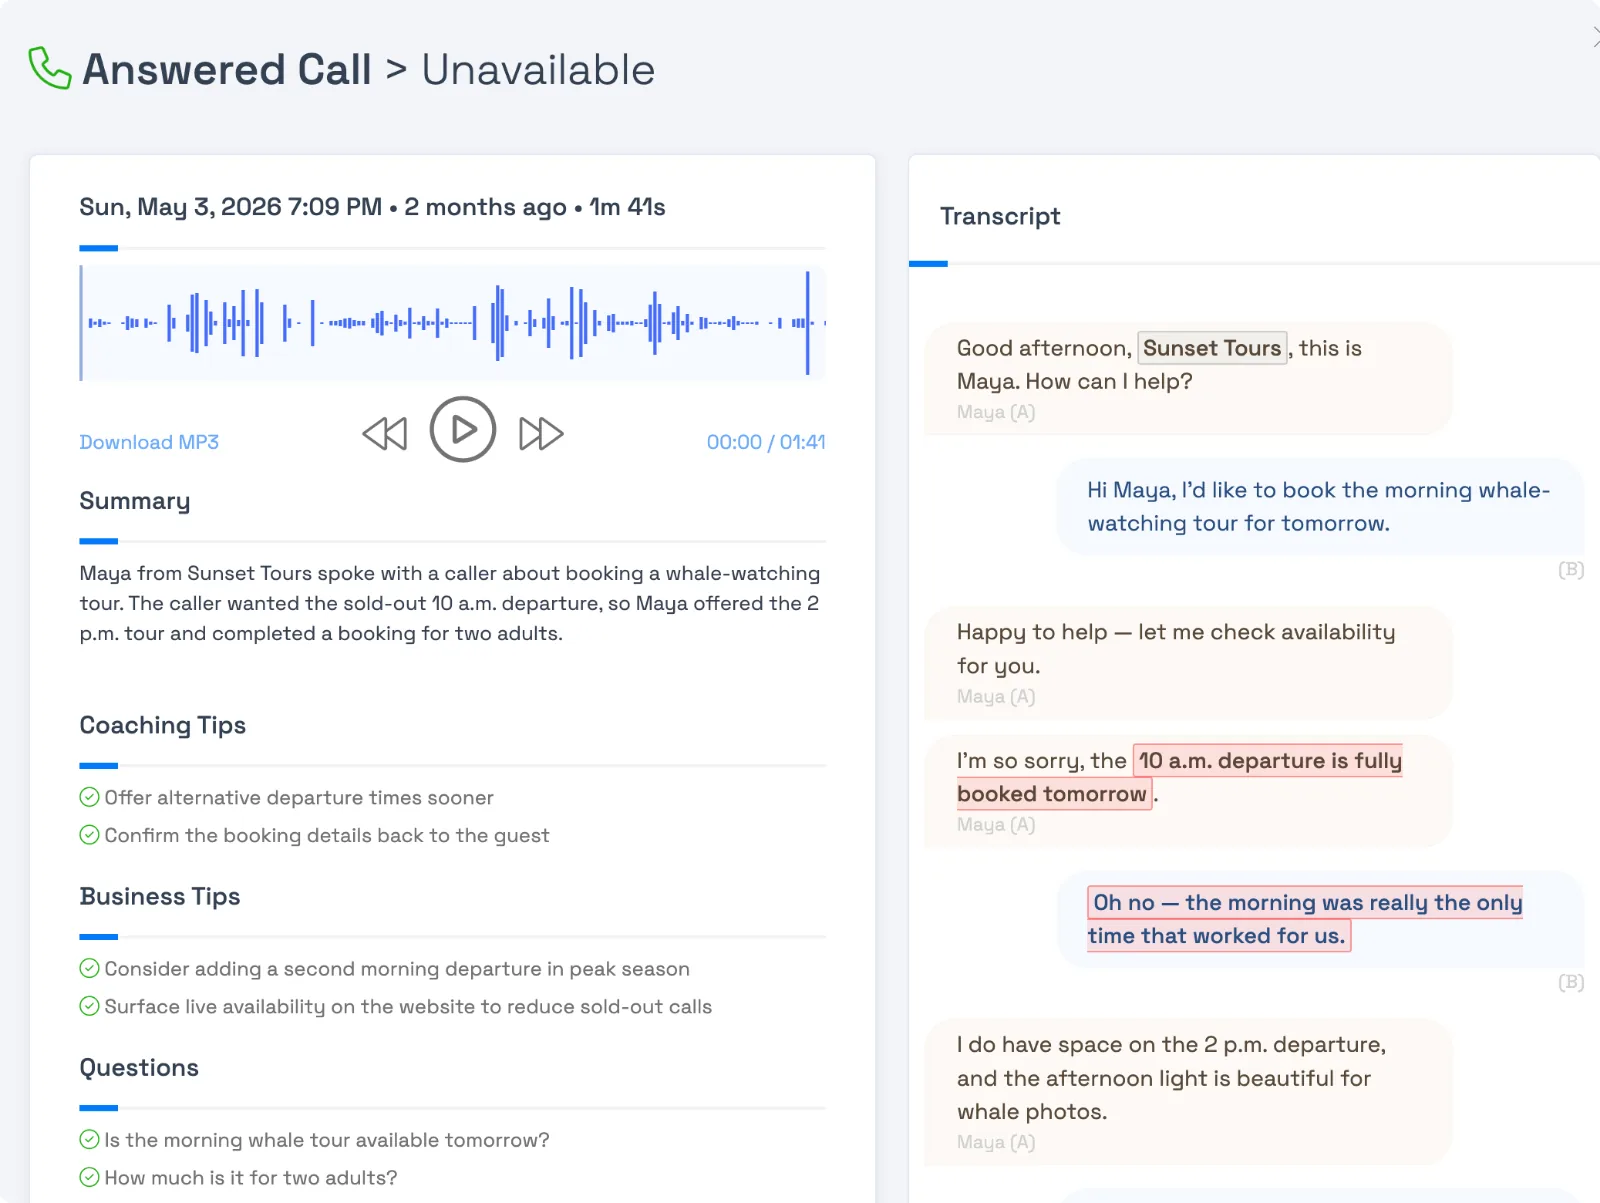Click the Summary section heading

point(135,501)
